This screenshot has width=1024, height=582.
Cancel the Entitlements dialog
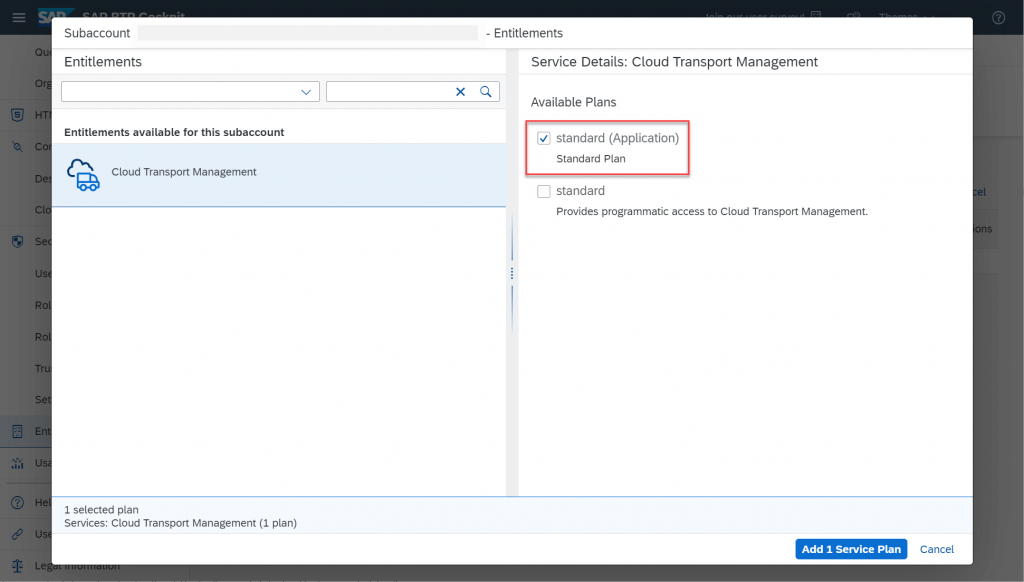[936, 549]
